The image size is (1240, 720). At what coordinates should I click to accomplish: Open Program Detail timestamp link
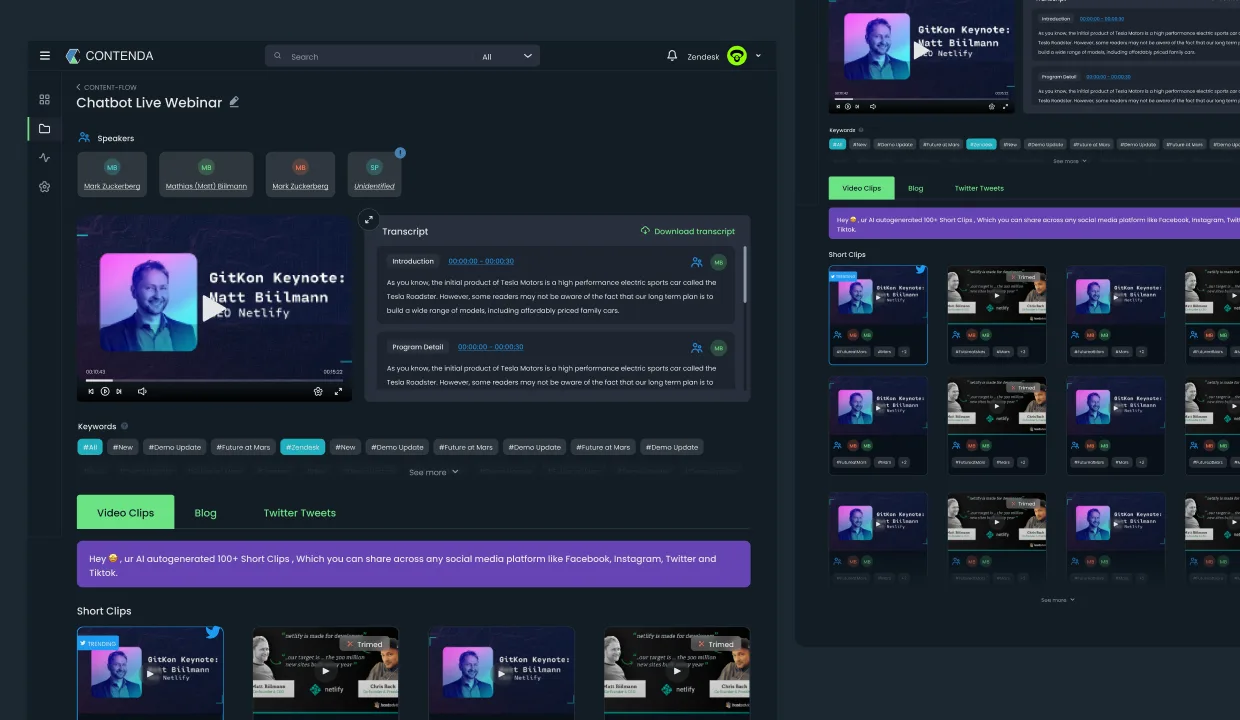point(490,347)
